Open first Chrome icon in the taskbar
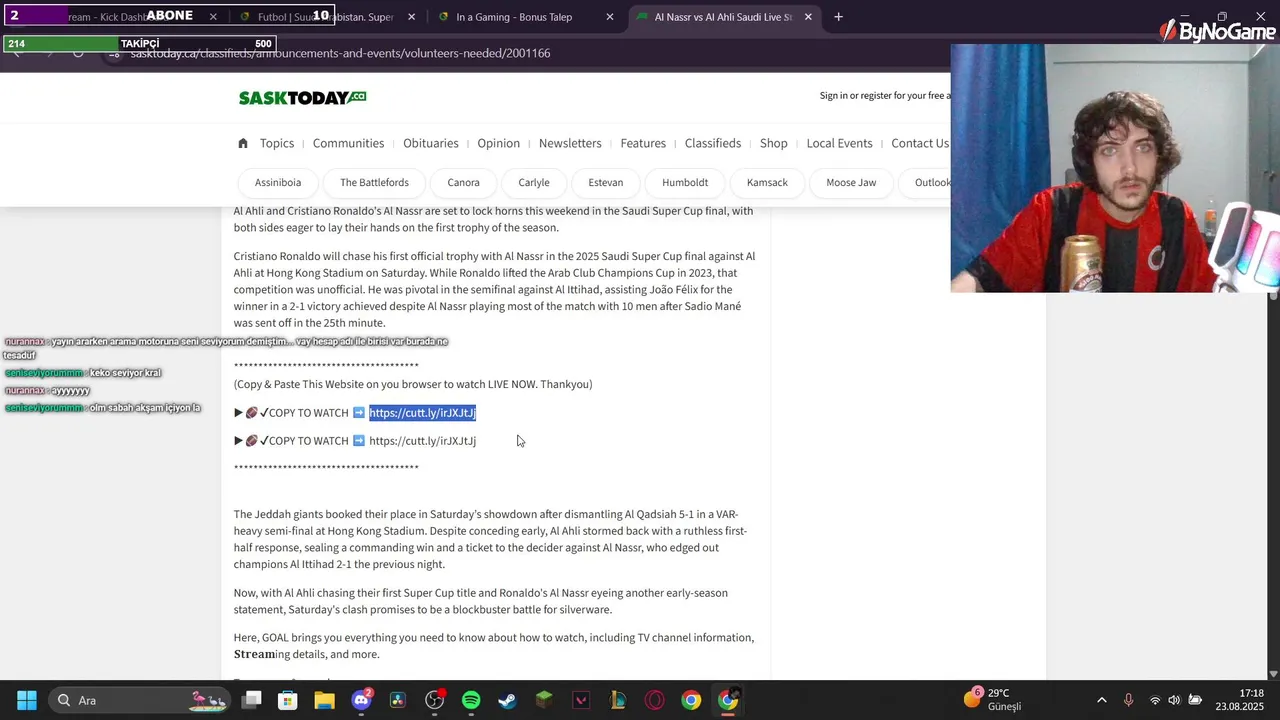Viewport: 1280px width, 720px height. 691,700
